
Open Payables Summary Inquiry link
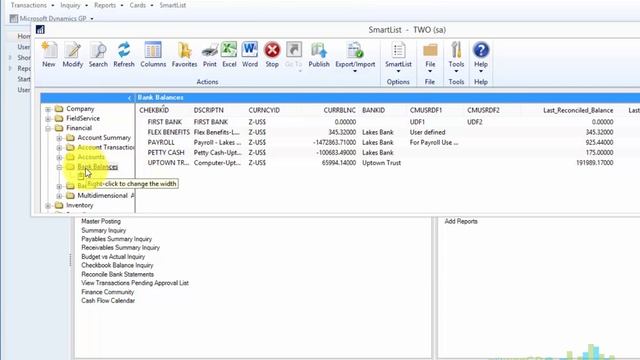click(116, 239)
